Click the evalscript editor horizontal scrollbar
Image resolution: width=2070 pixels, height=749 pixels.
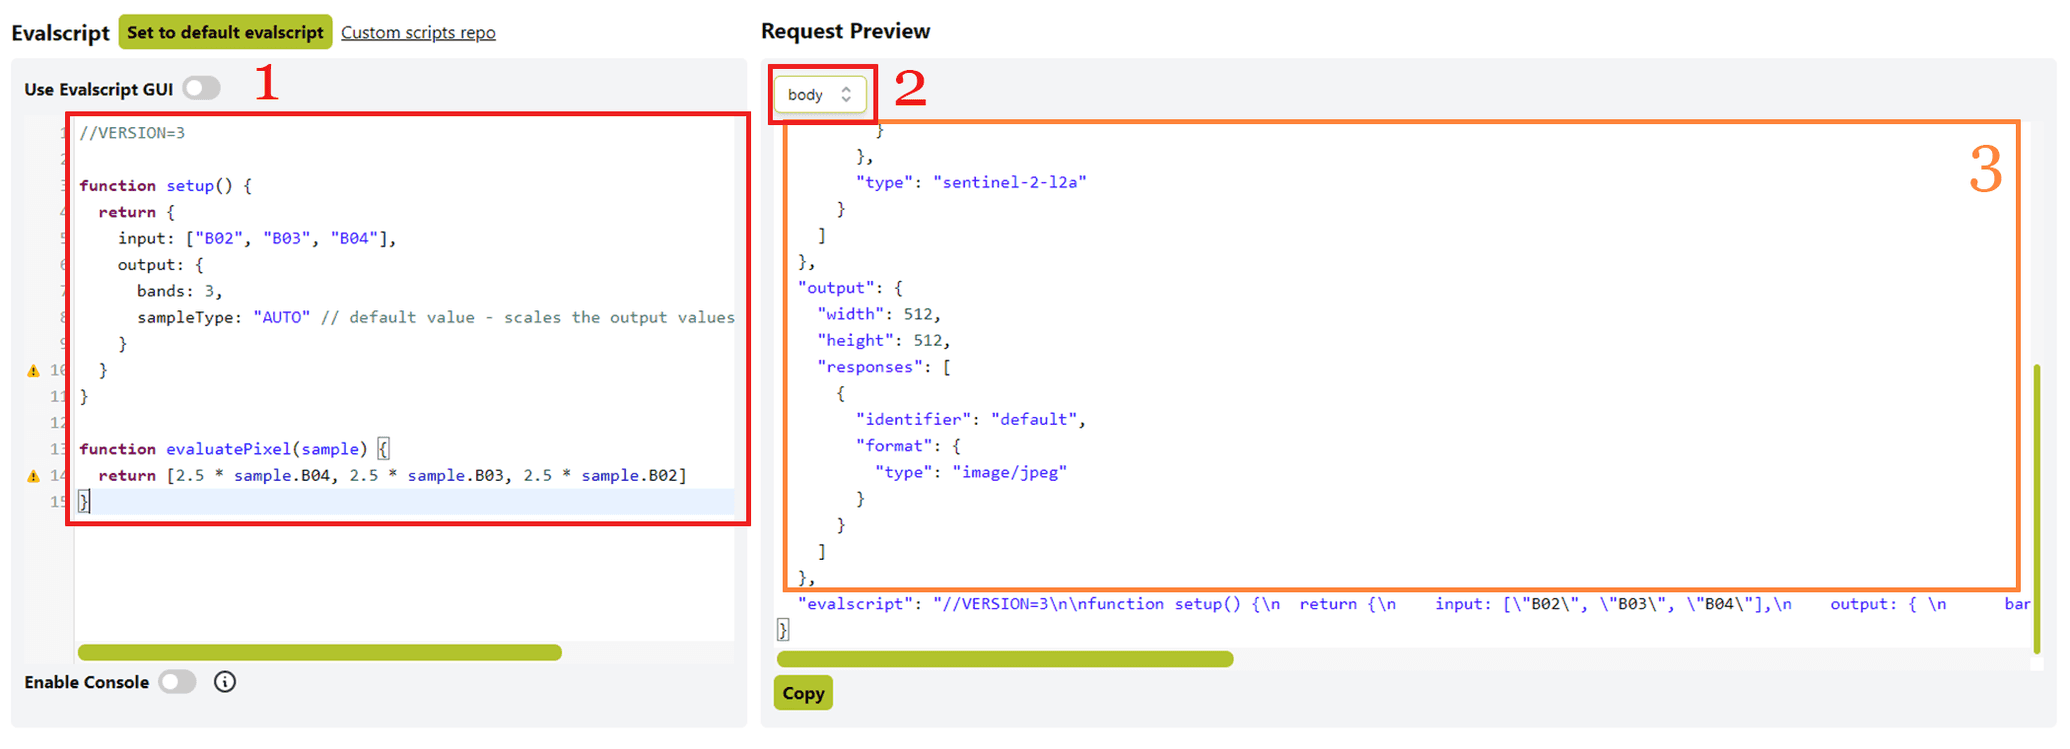click(x=319, y=653)
